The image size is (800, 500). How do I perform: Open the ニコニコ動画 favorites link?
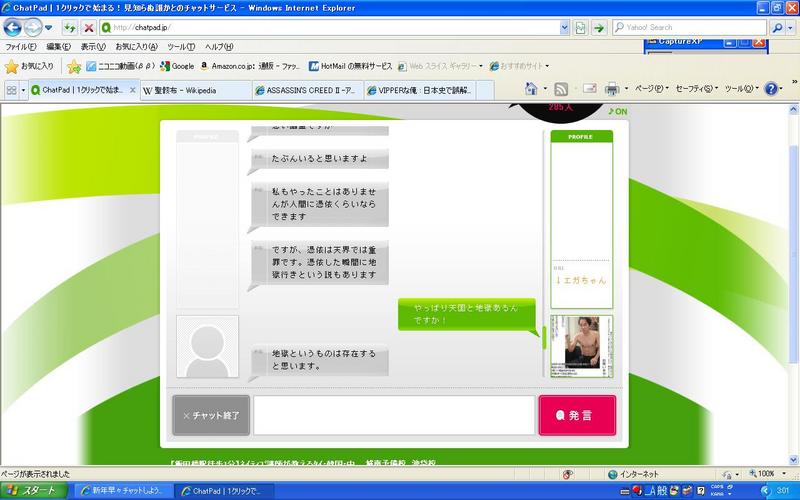click(x=120, y=66)
